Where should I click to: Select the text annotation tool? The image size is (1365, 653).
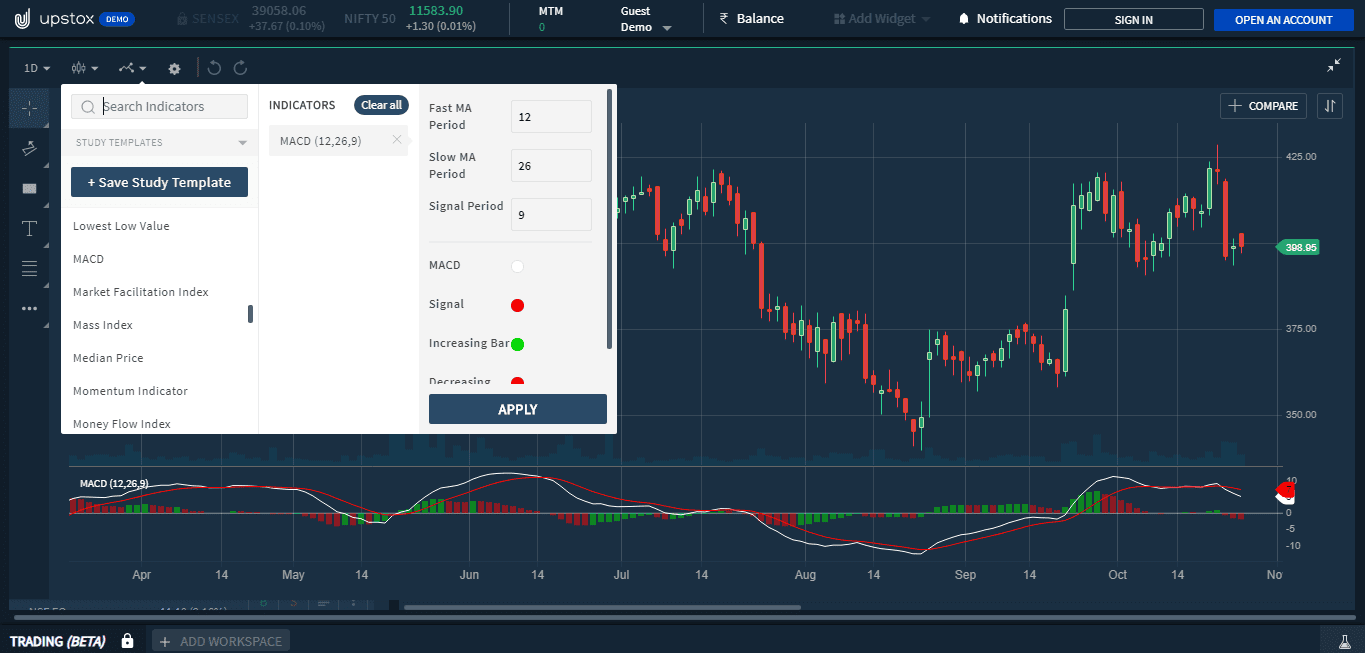(29, 228)
